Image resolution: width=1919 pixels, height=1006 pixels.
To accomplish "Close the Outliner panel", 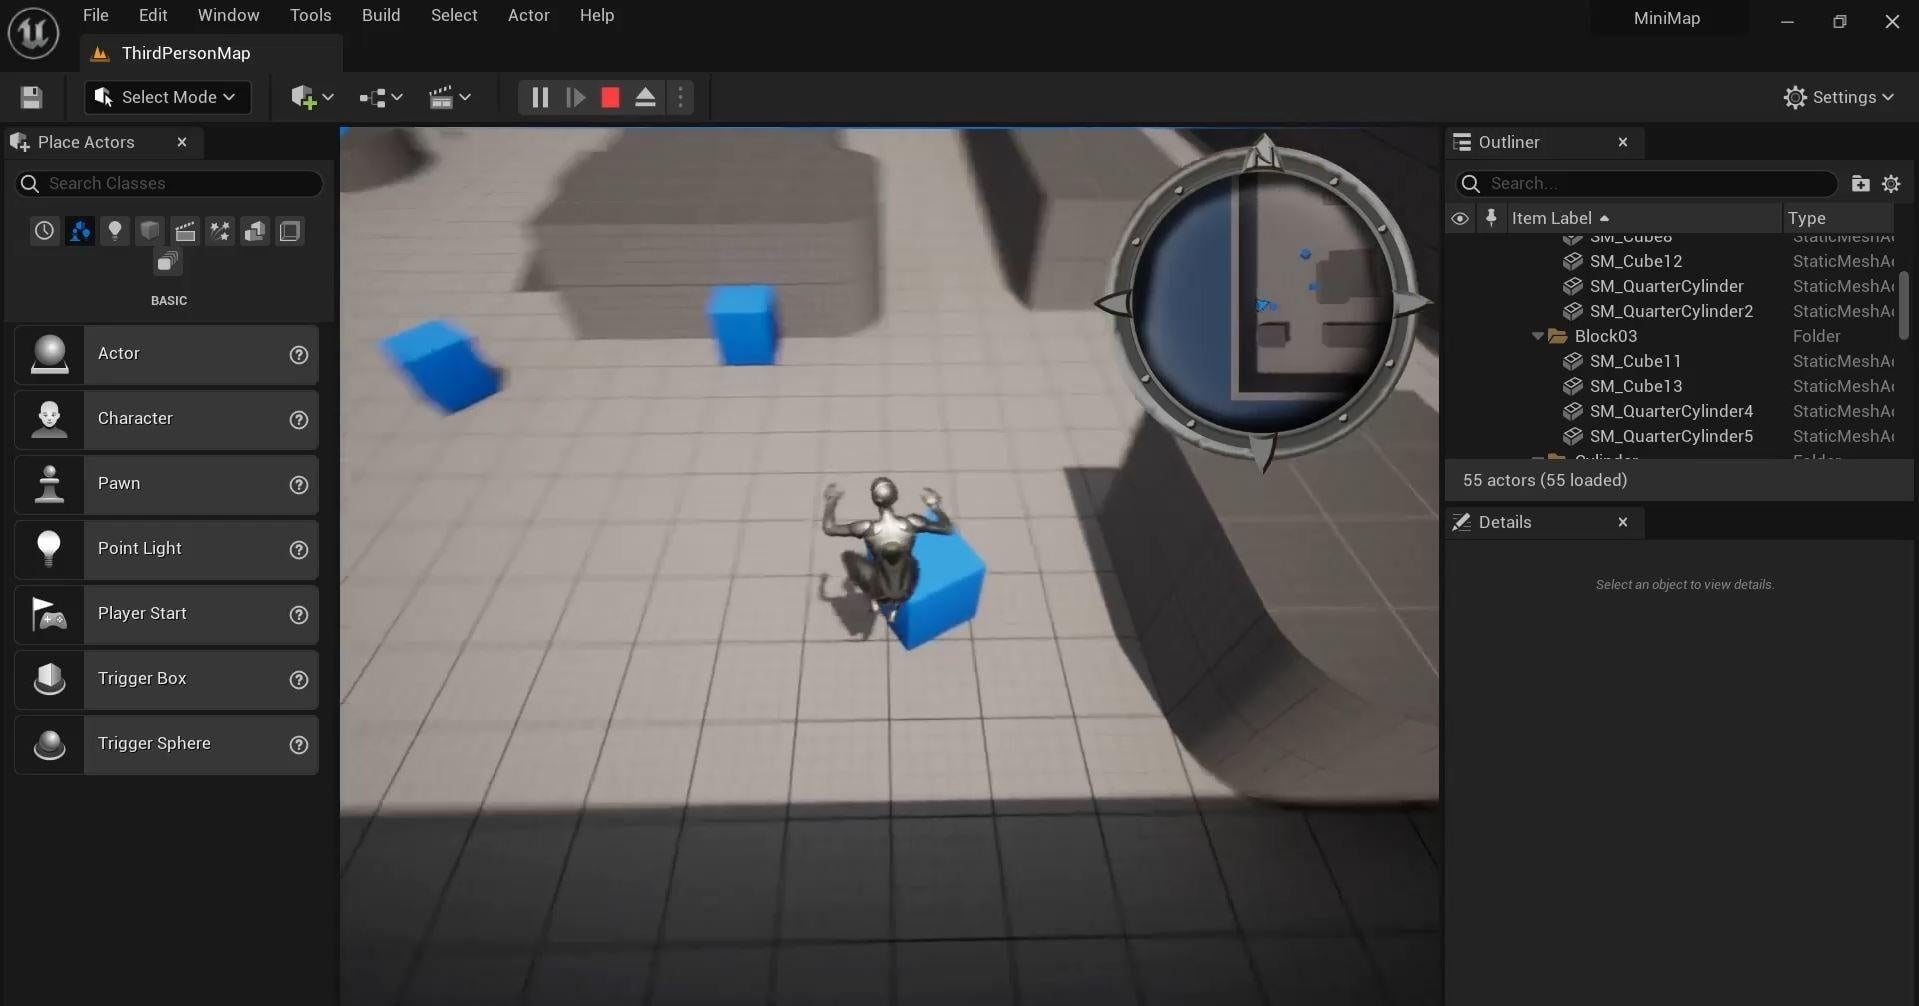I will pos(1623,142).
